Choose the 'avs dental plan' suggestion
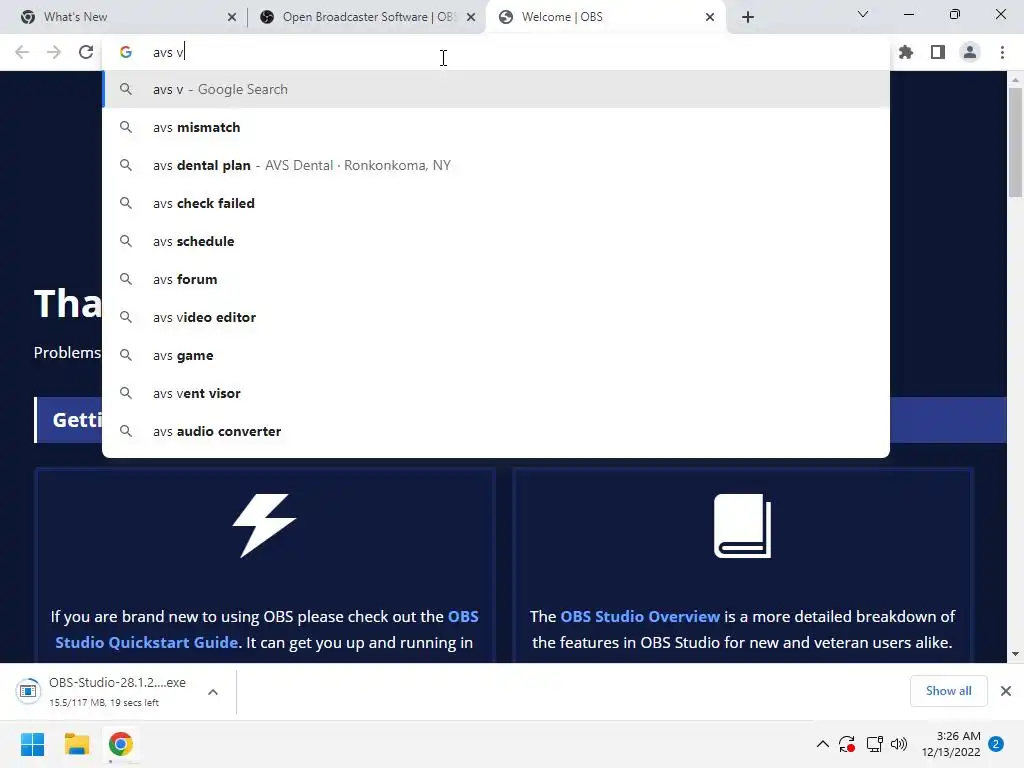The height and width of the screenshot is (768, 1024). coord(496,165)
